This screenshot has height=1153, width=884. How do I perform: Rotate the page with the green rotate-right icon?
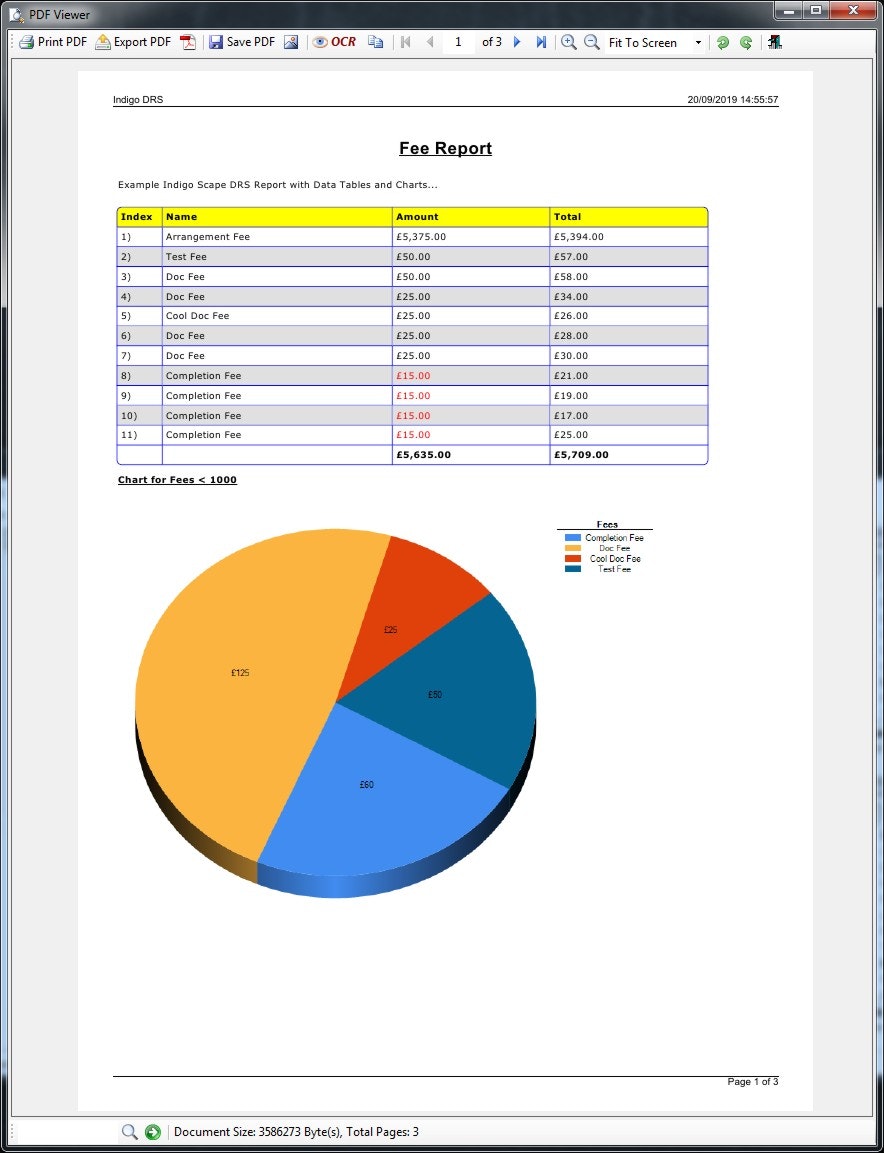[x=745, y=42]
